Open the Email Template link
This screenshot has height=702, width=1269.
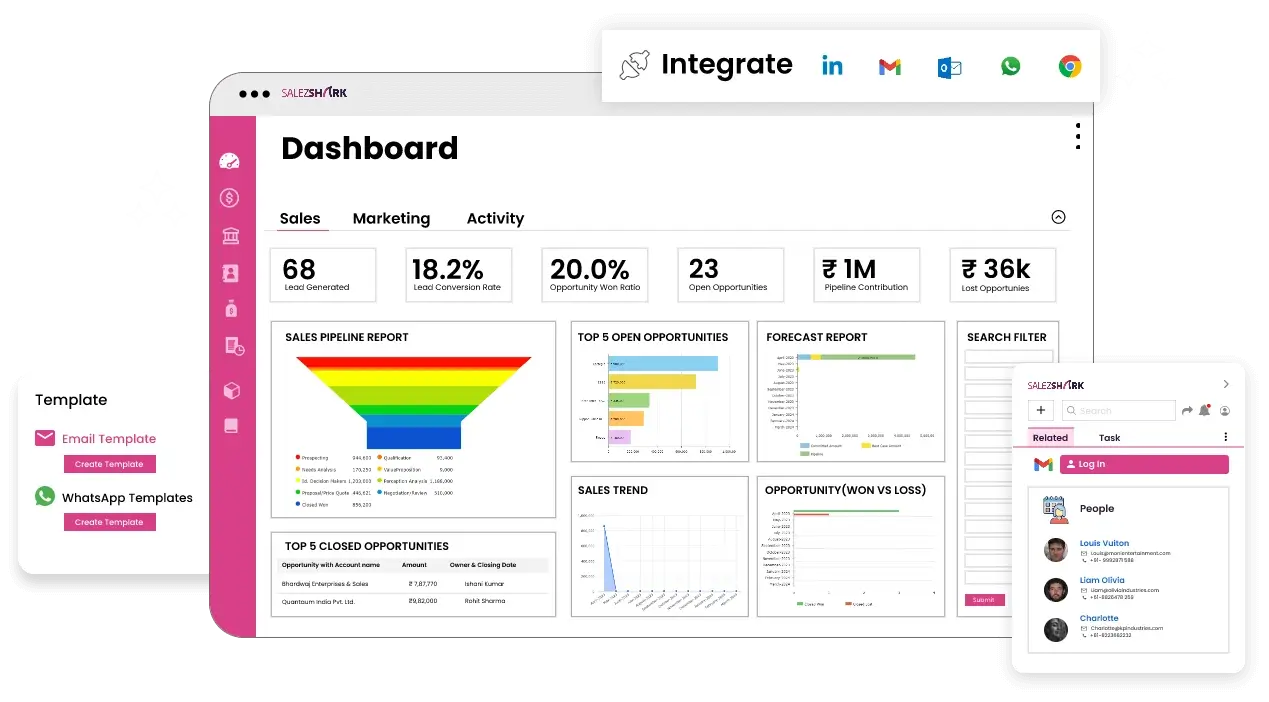[x=109, y=438]
